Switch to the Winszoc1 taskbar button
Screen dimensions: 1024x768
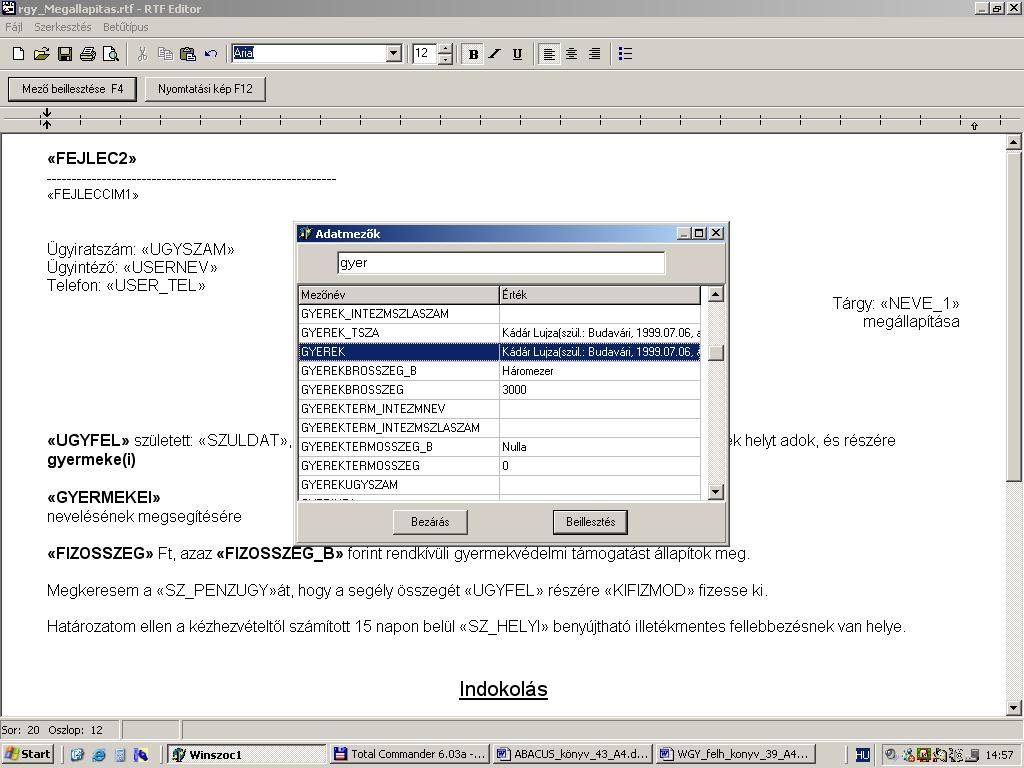(x=246, y=754)
